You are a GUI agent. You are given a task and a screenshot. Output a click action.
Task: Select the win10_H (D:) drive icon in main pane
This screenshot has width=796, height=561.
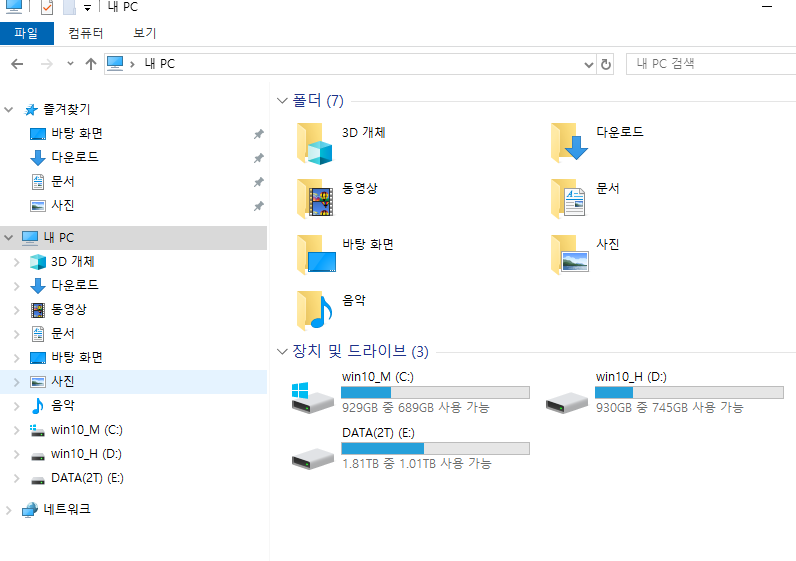click(x=567, y=403)
